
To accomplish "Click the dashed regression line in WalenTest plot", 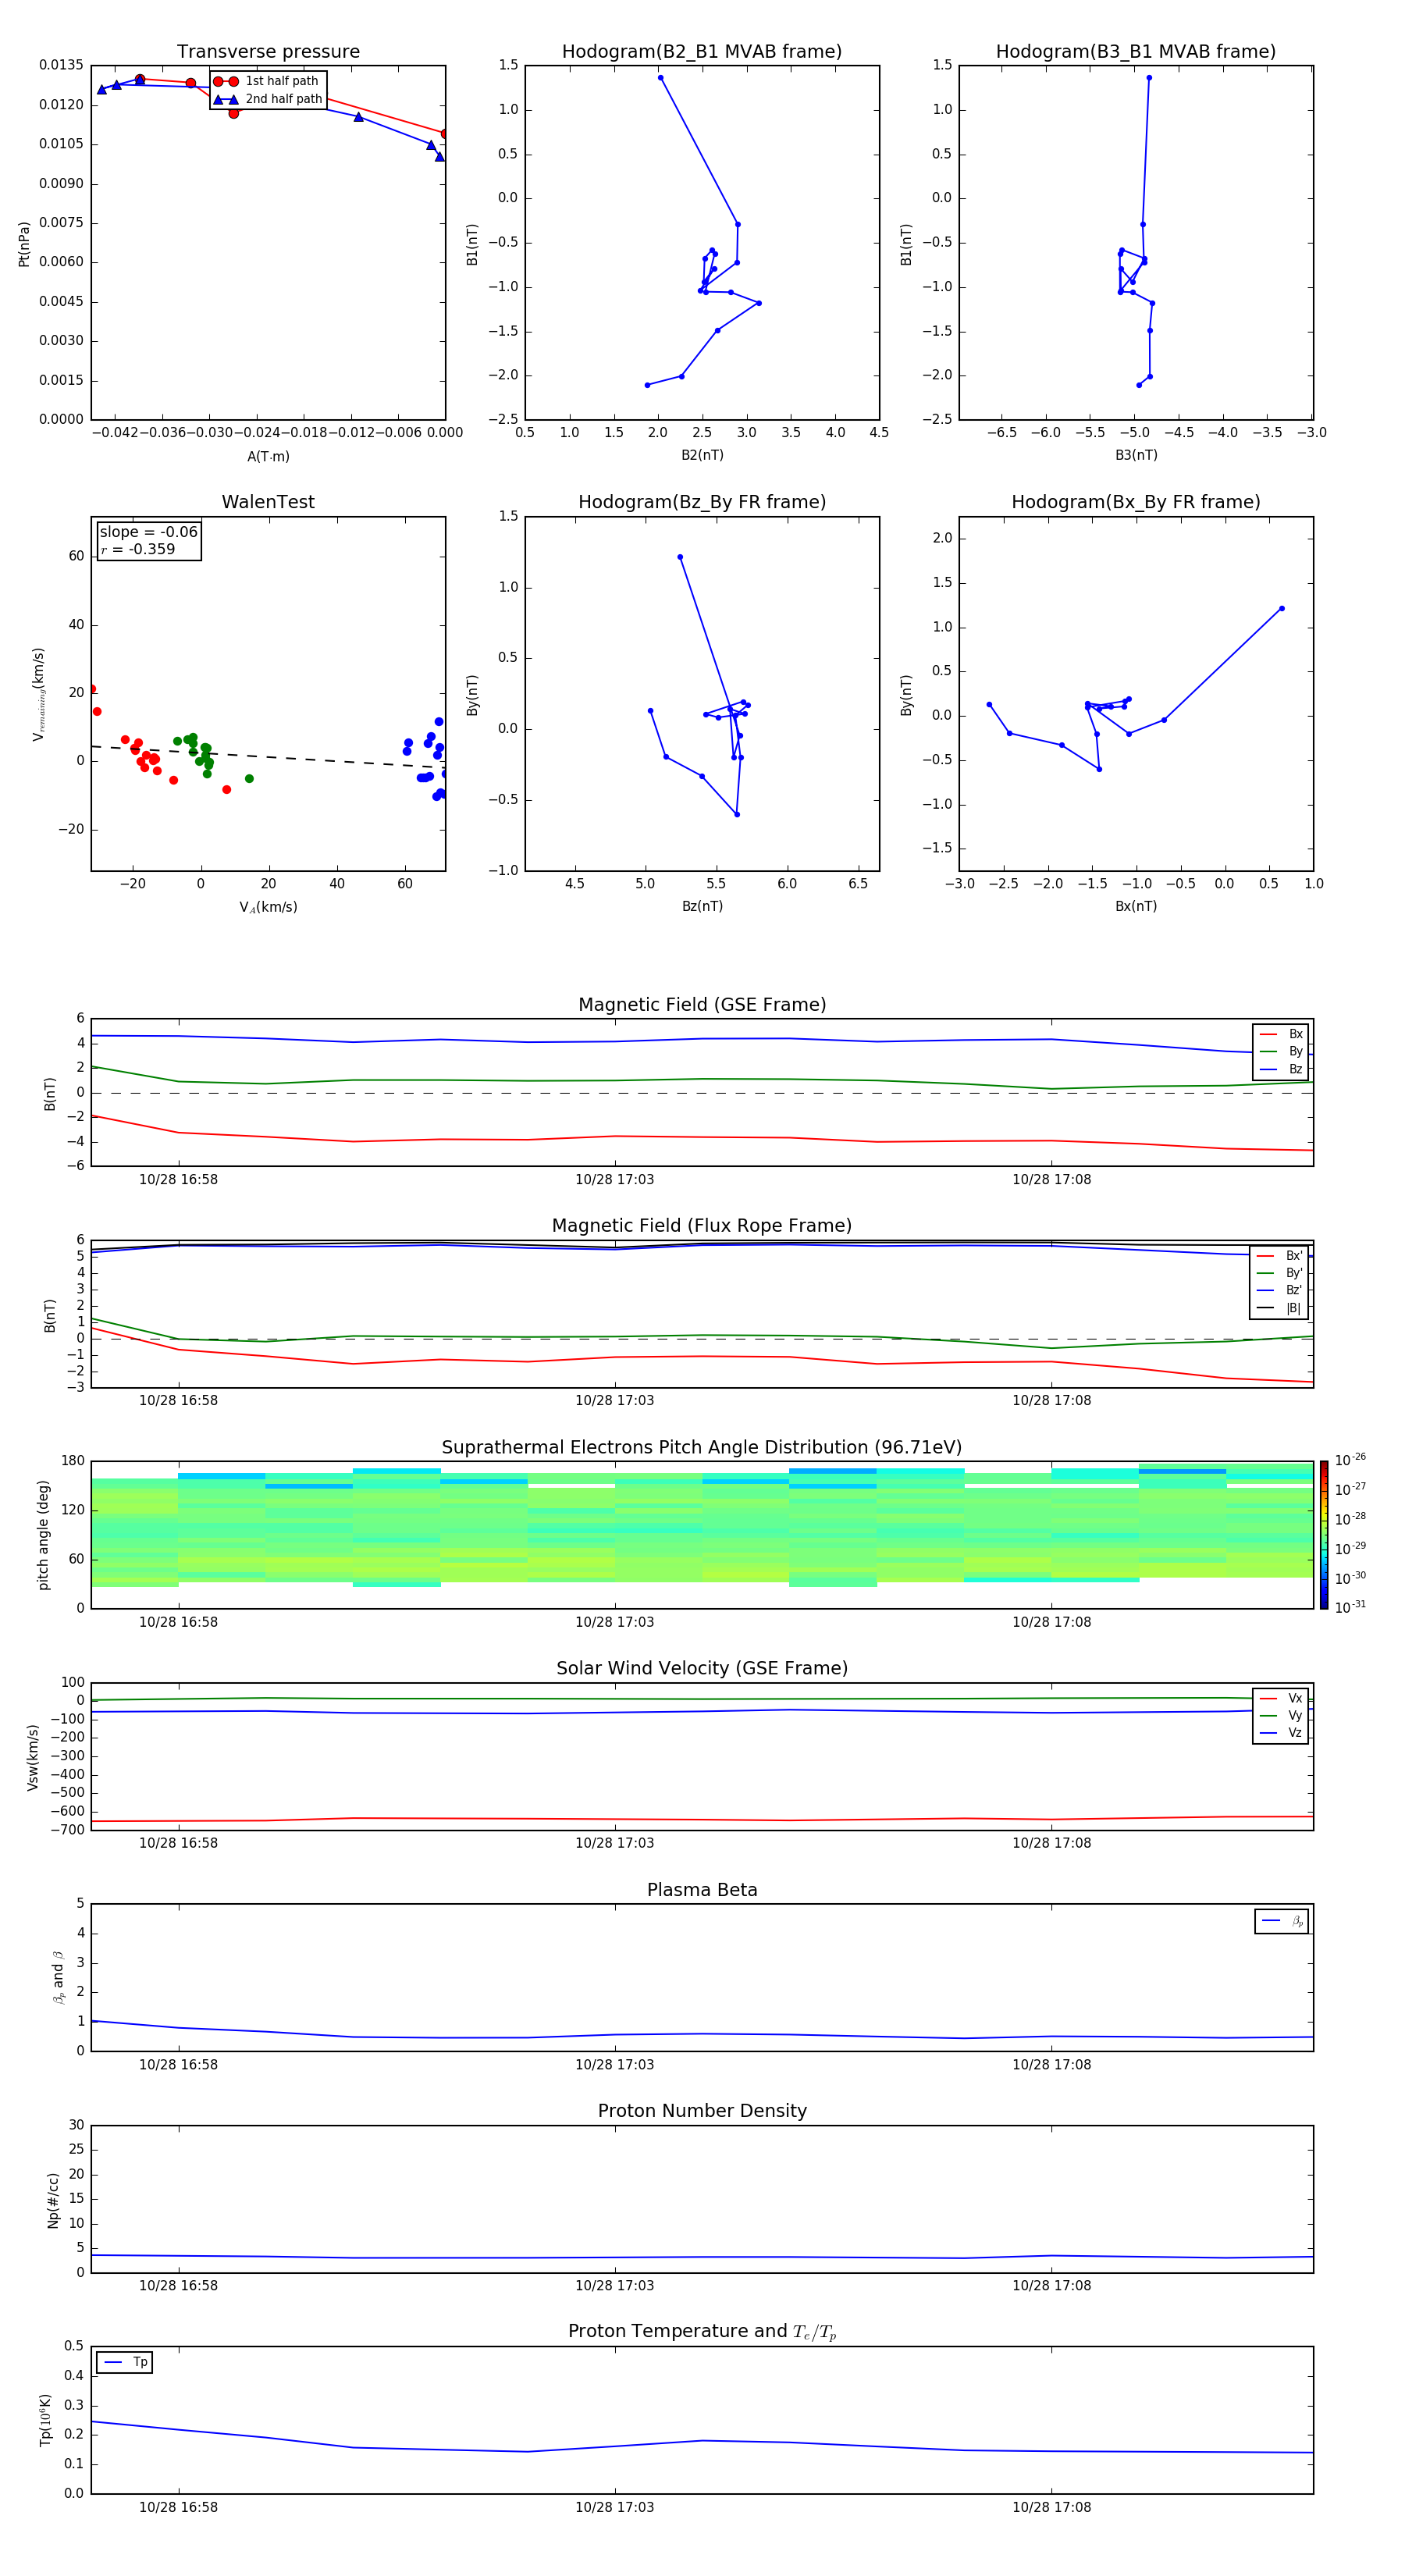I will pos(268,757).
